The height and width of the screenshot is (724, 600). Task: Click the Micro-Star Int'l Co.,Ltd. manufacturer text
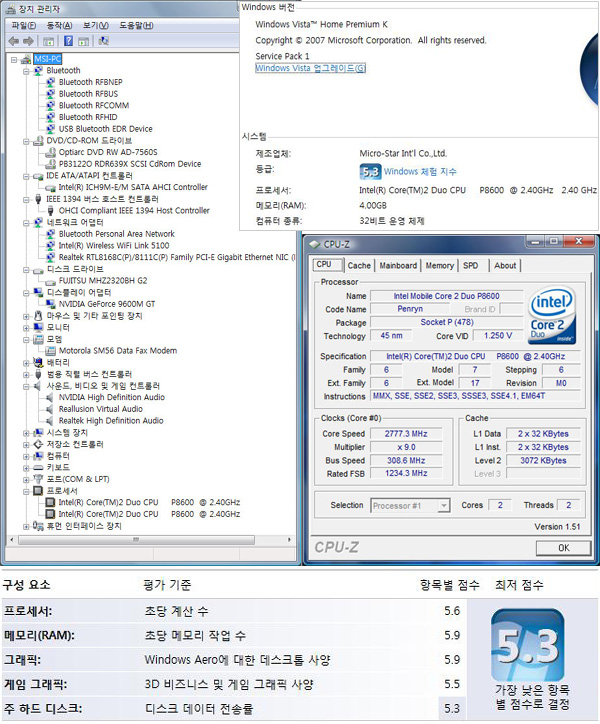point(403,153)
